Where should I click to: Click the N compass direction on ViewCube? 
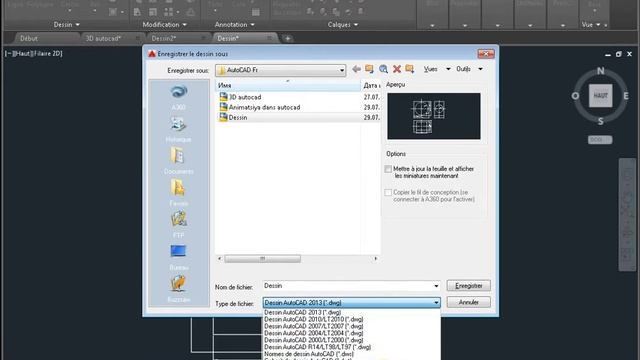(600, 71)
